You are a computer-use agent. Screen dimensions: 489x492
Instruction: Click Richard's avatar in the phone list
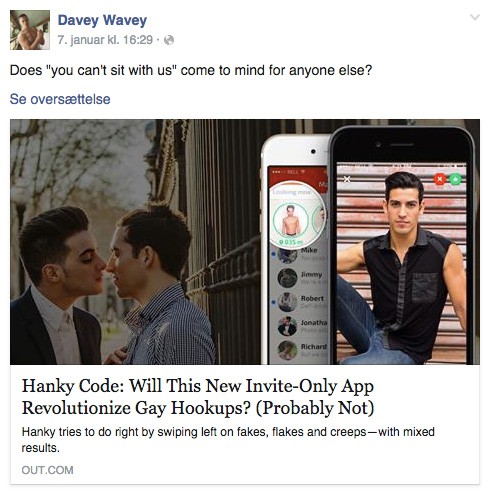(x=287, y=350)
